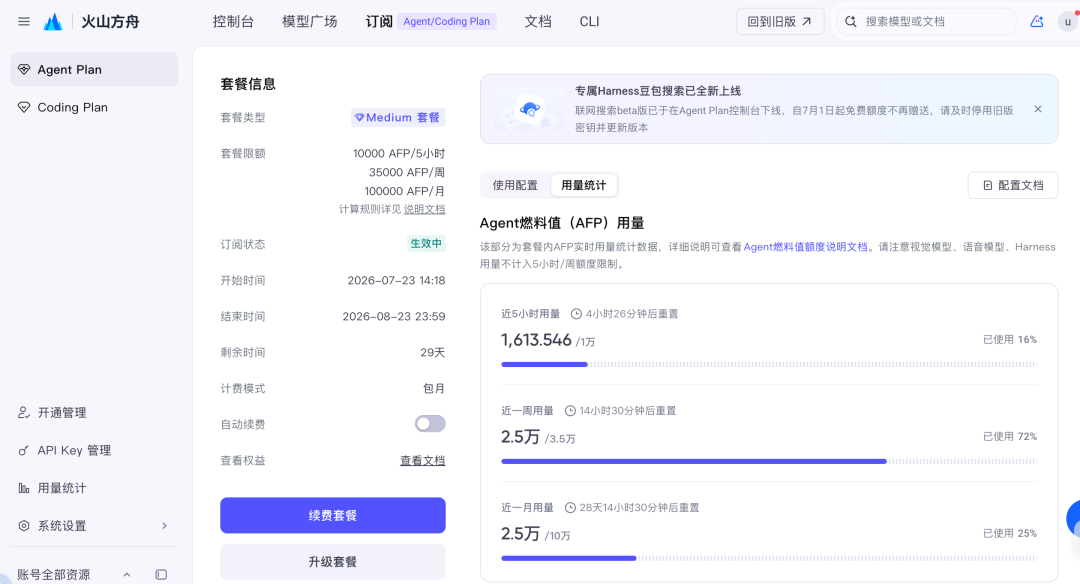Click the 火山方舟 logo
Viewport: 1080px width, 584px height.
(x=92, y=22)
